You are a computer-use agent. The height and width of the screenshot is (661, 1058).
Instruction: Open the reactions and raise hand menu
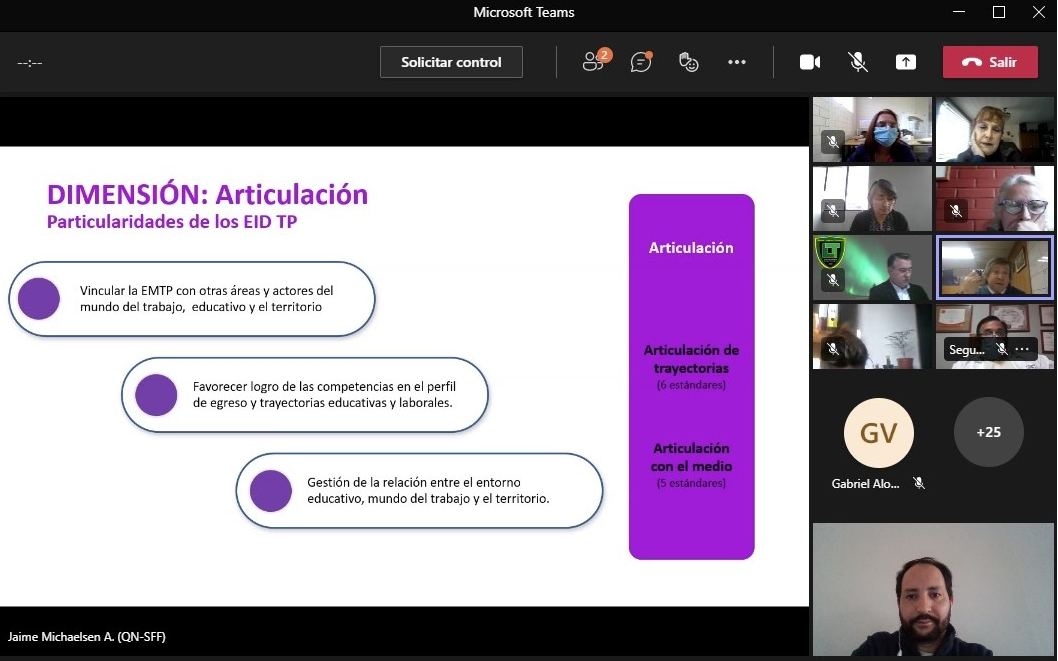coord(688,62)
